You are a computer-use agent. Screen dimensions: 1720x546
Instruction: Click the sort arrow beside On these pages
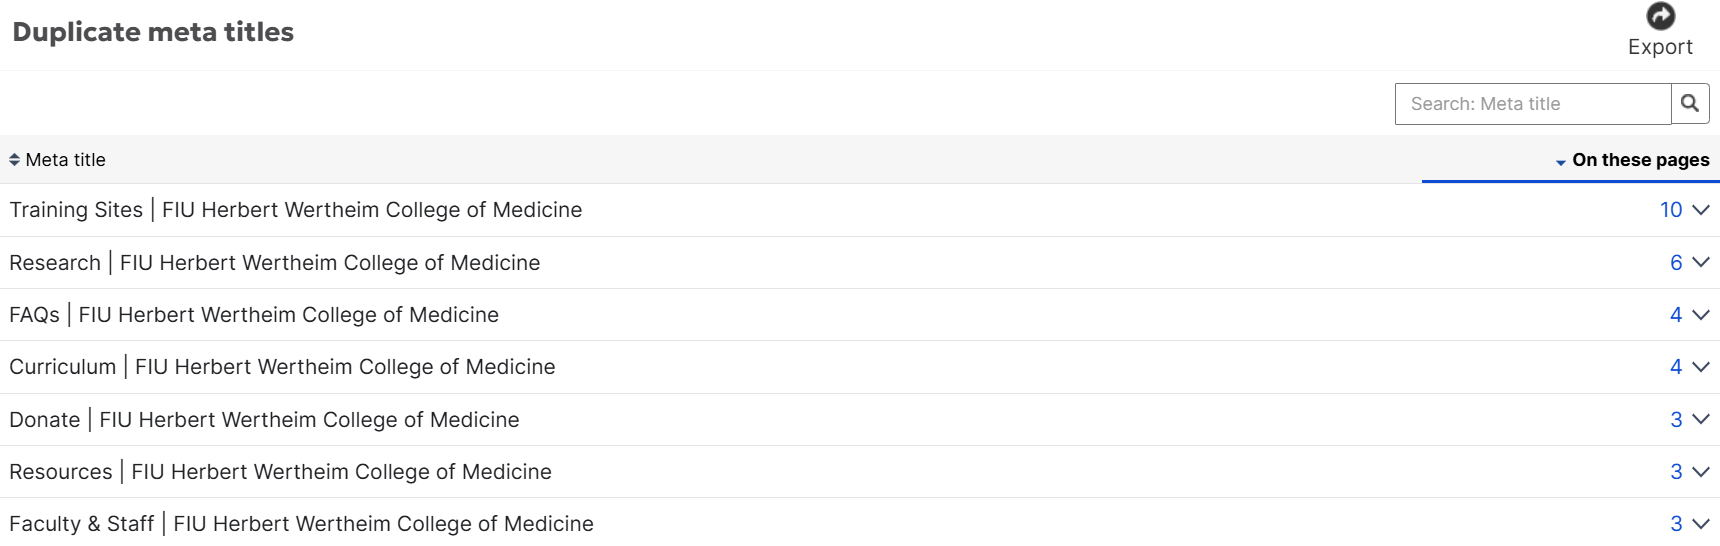point(1561,162)
